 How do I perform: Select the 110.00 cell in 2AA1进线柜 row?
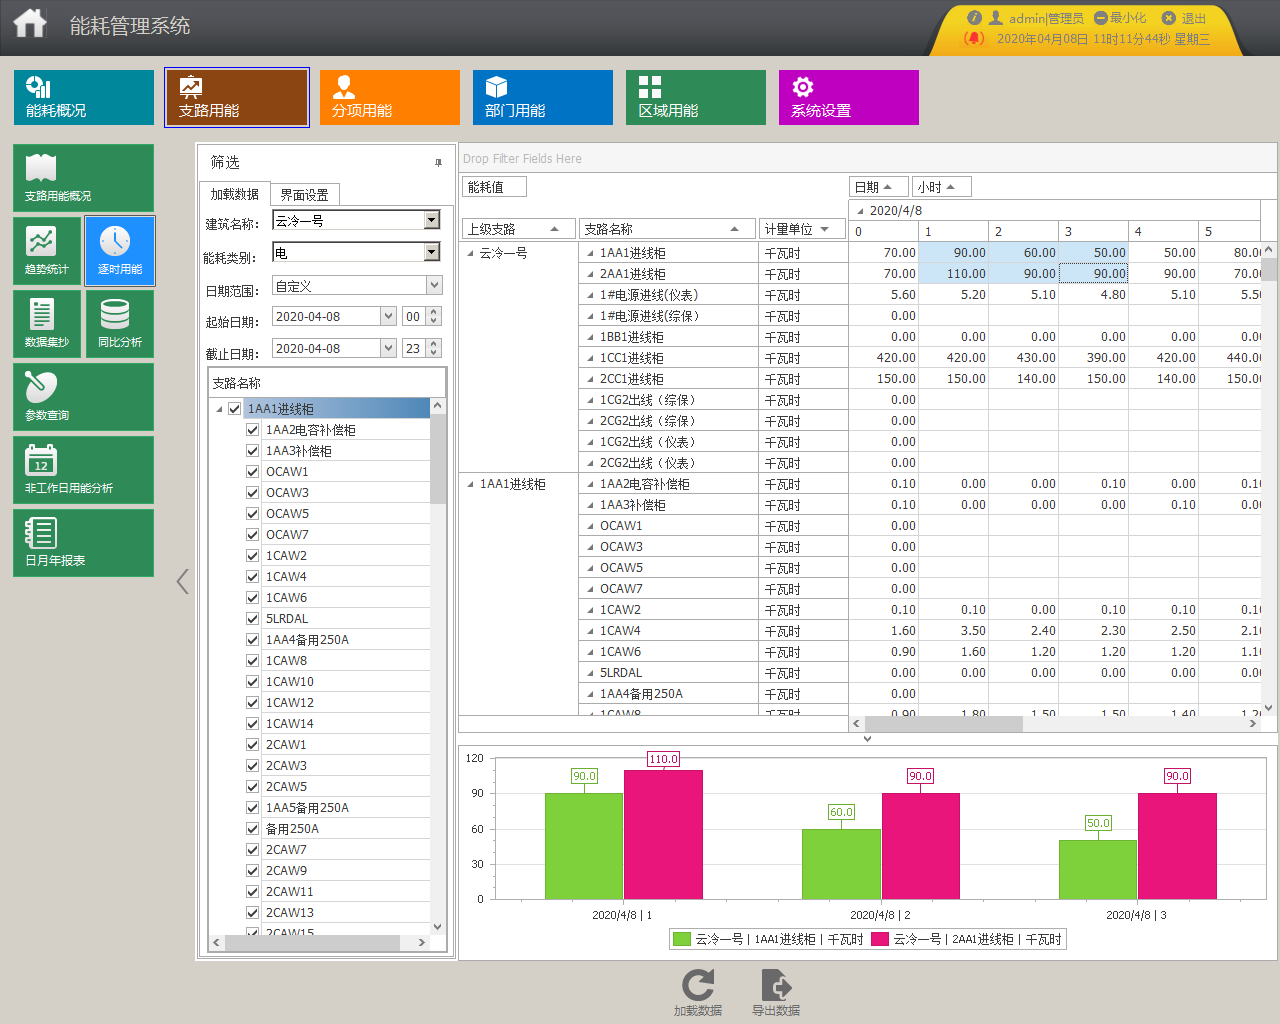point(953,274)
